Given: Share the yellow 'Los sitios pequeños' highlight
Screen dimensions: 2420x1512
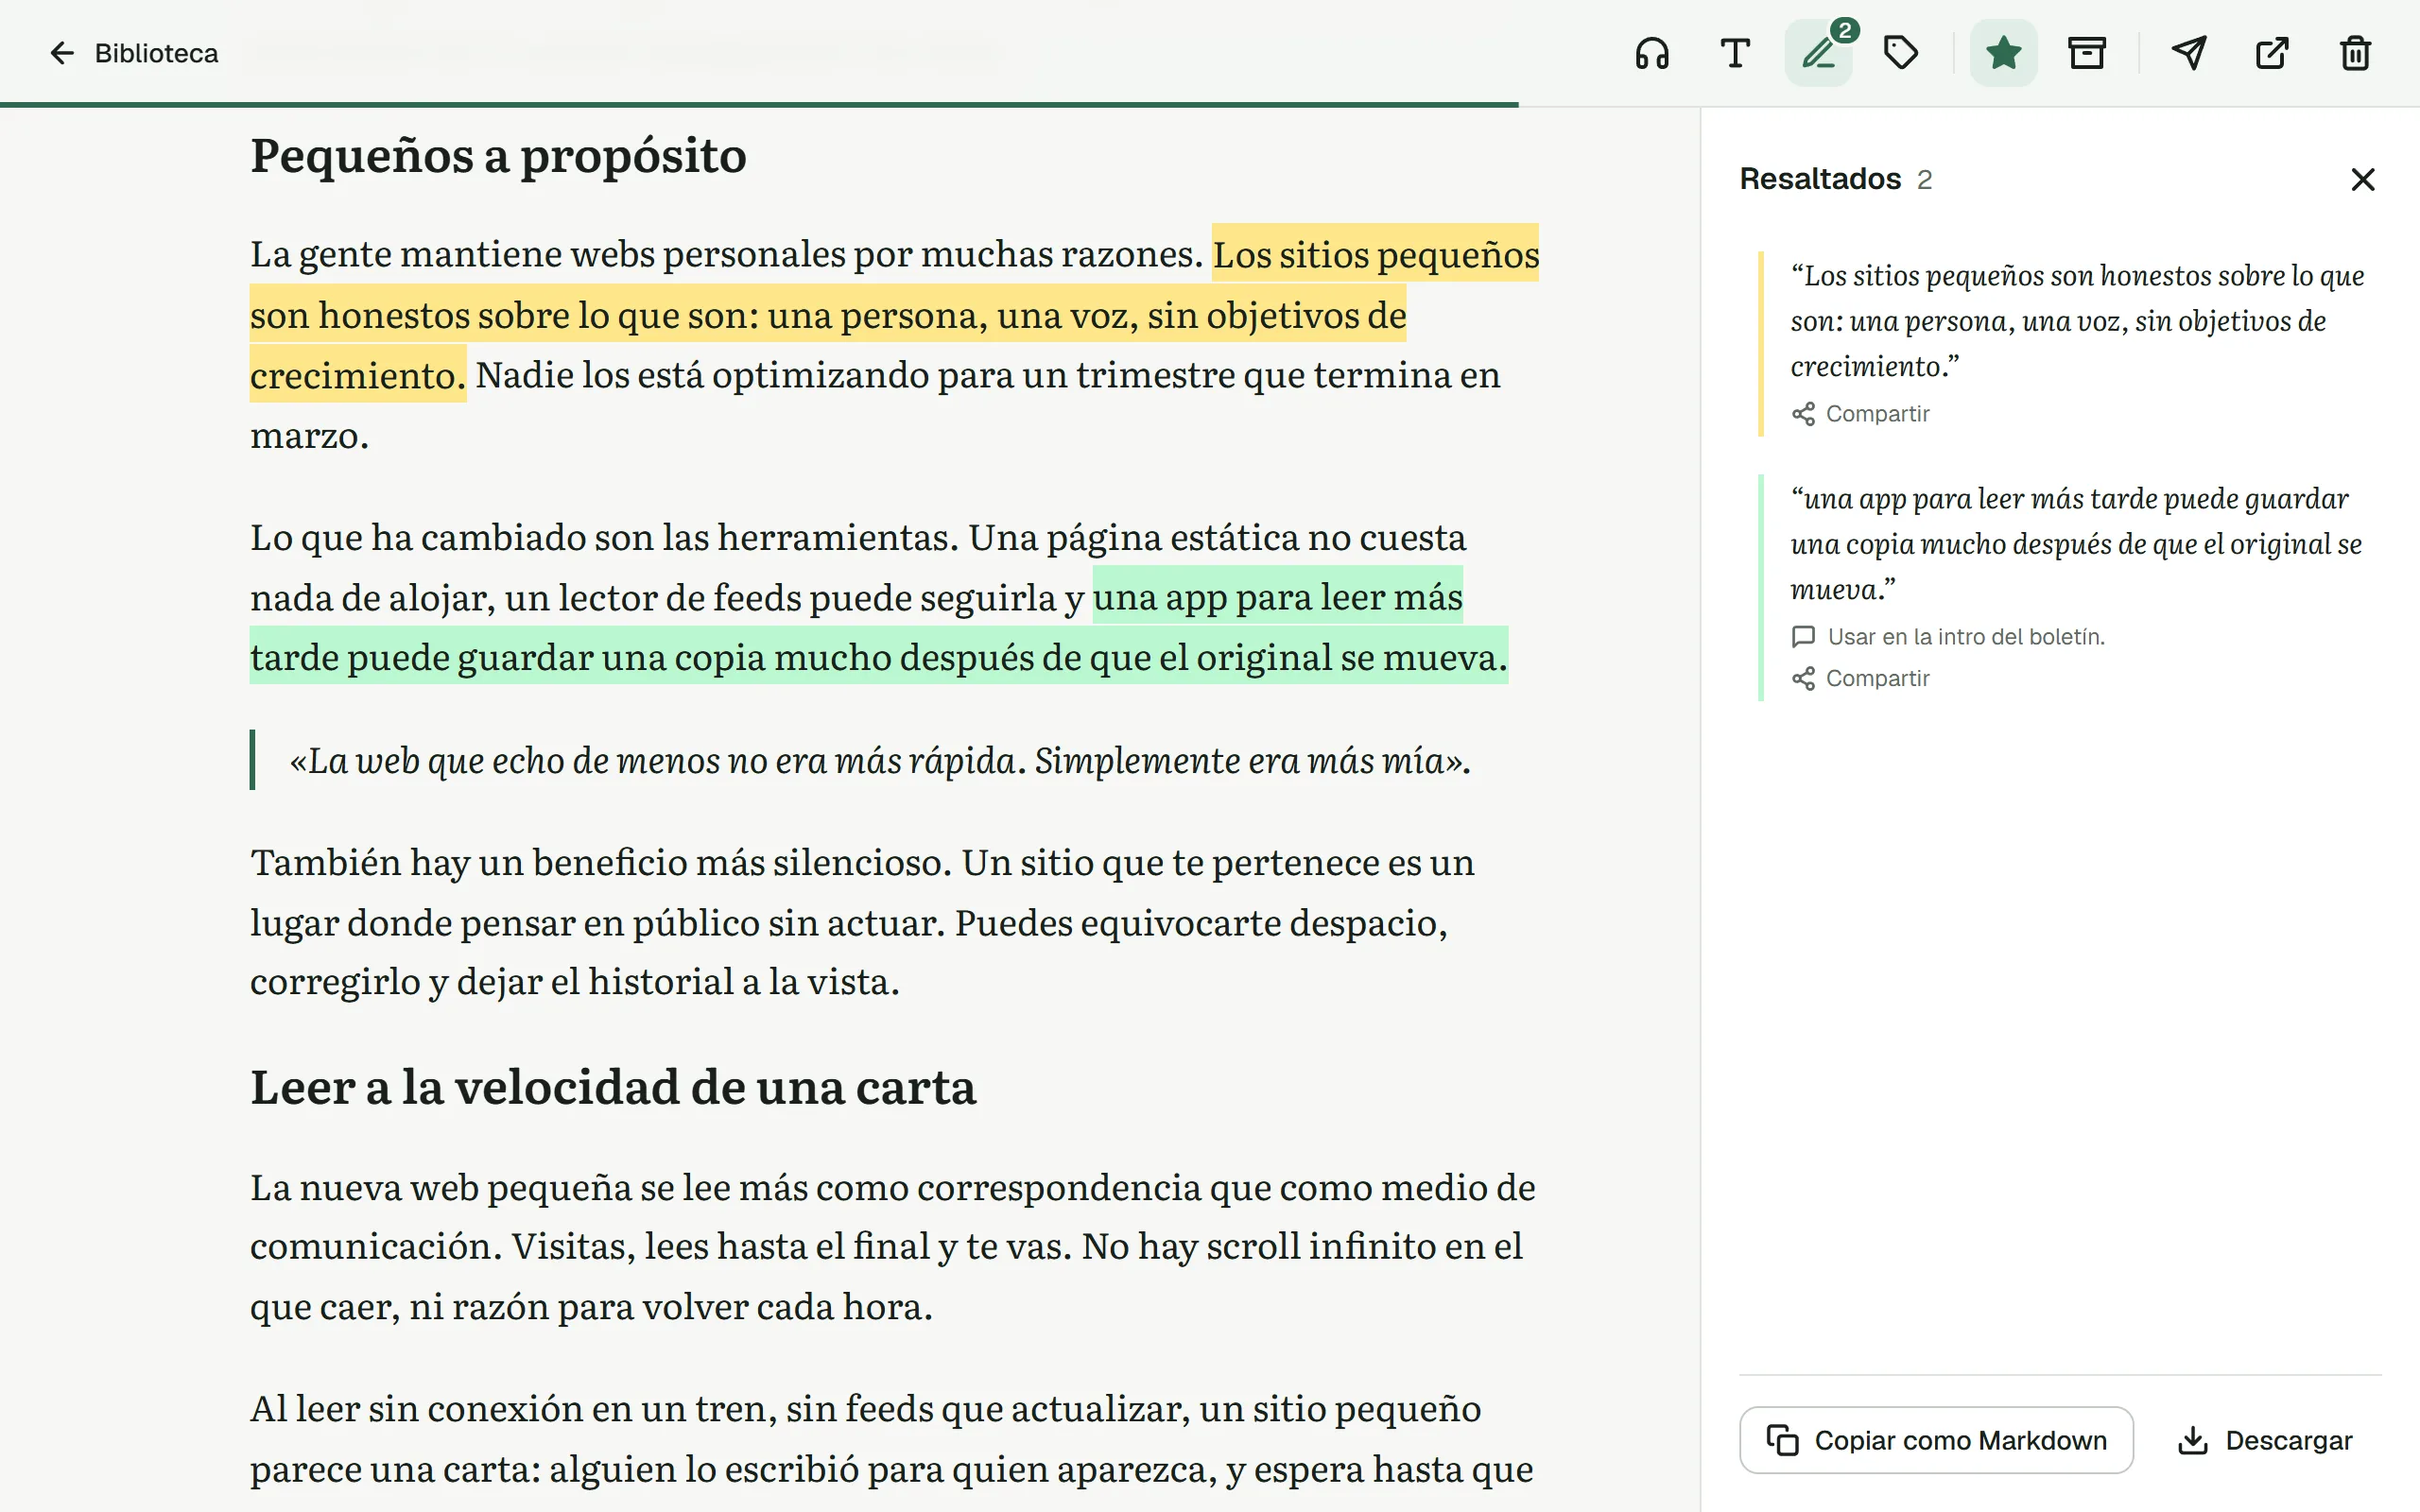Looking at the screenshot, I should coord(1860,414).
